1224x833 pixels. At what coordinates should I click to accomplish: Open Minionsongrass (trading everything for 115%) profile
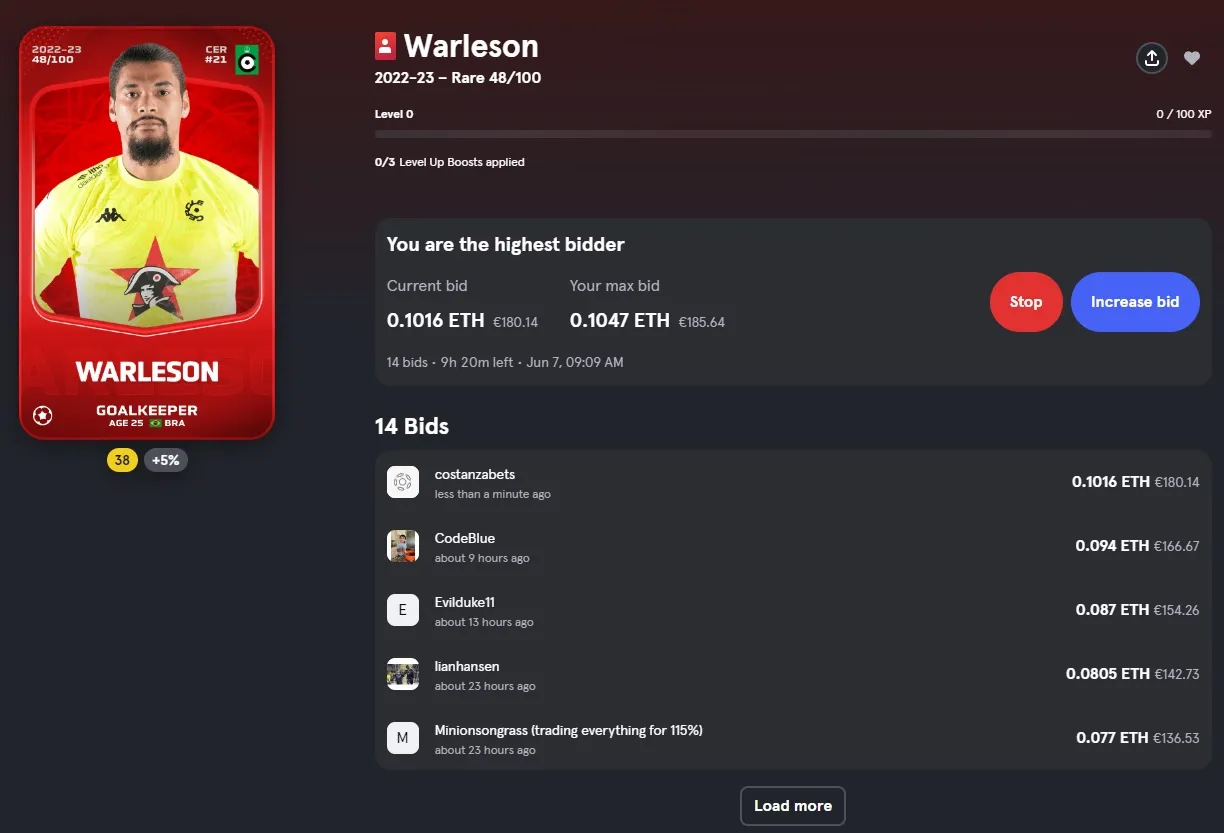coord(569,730)
